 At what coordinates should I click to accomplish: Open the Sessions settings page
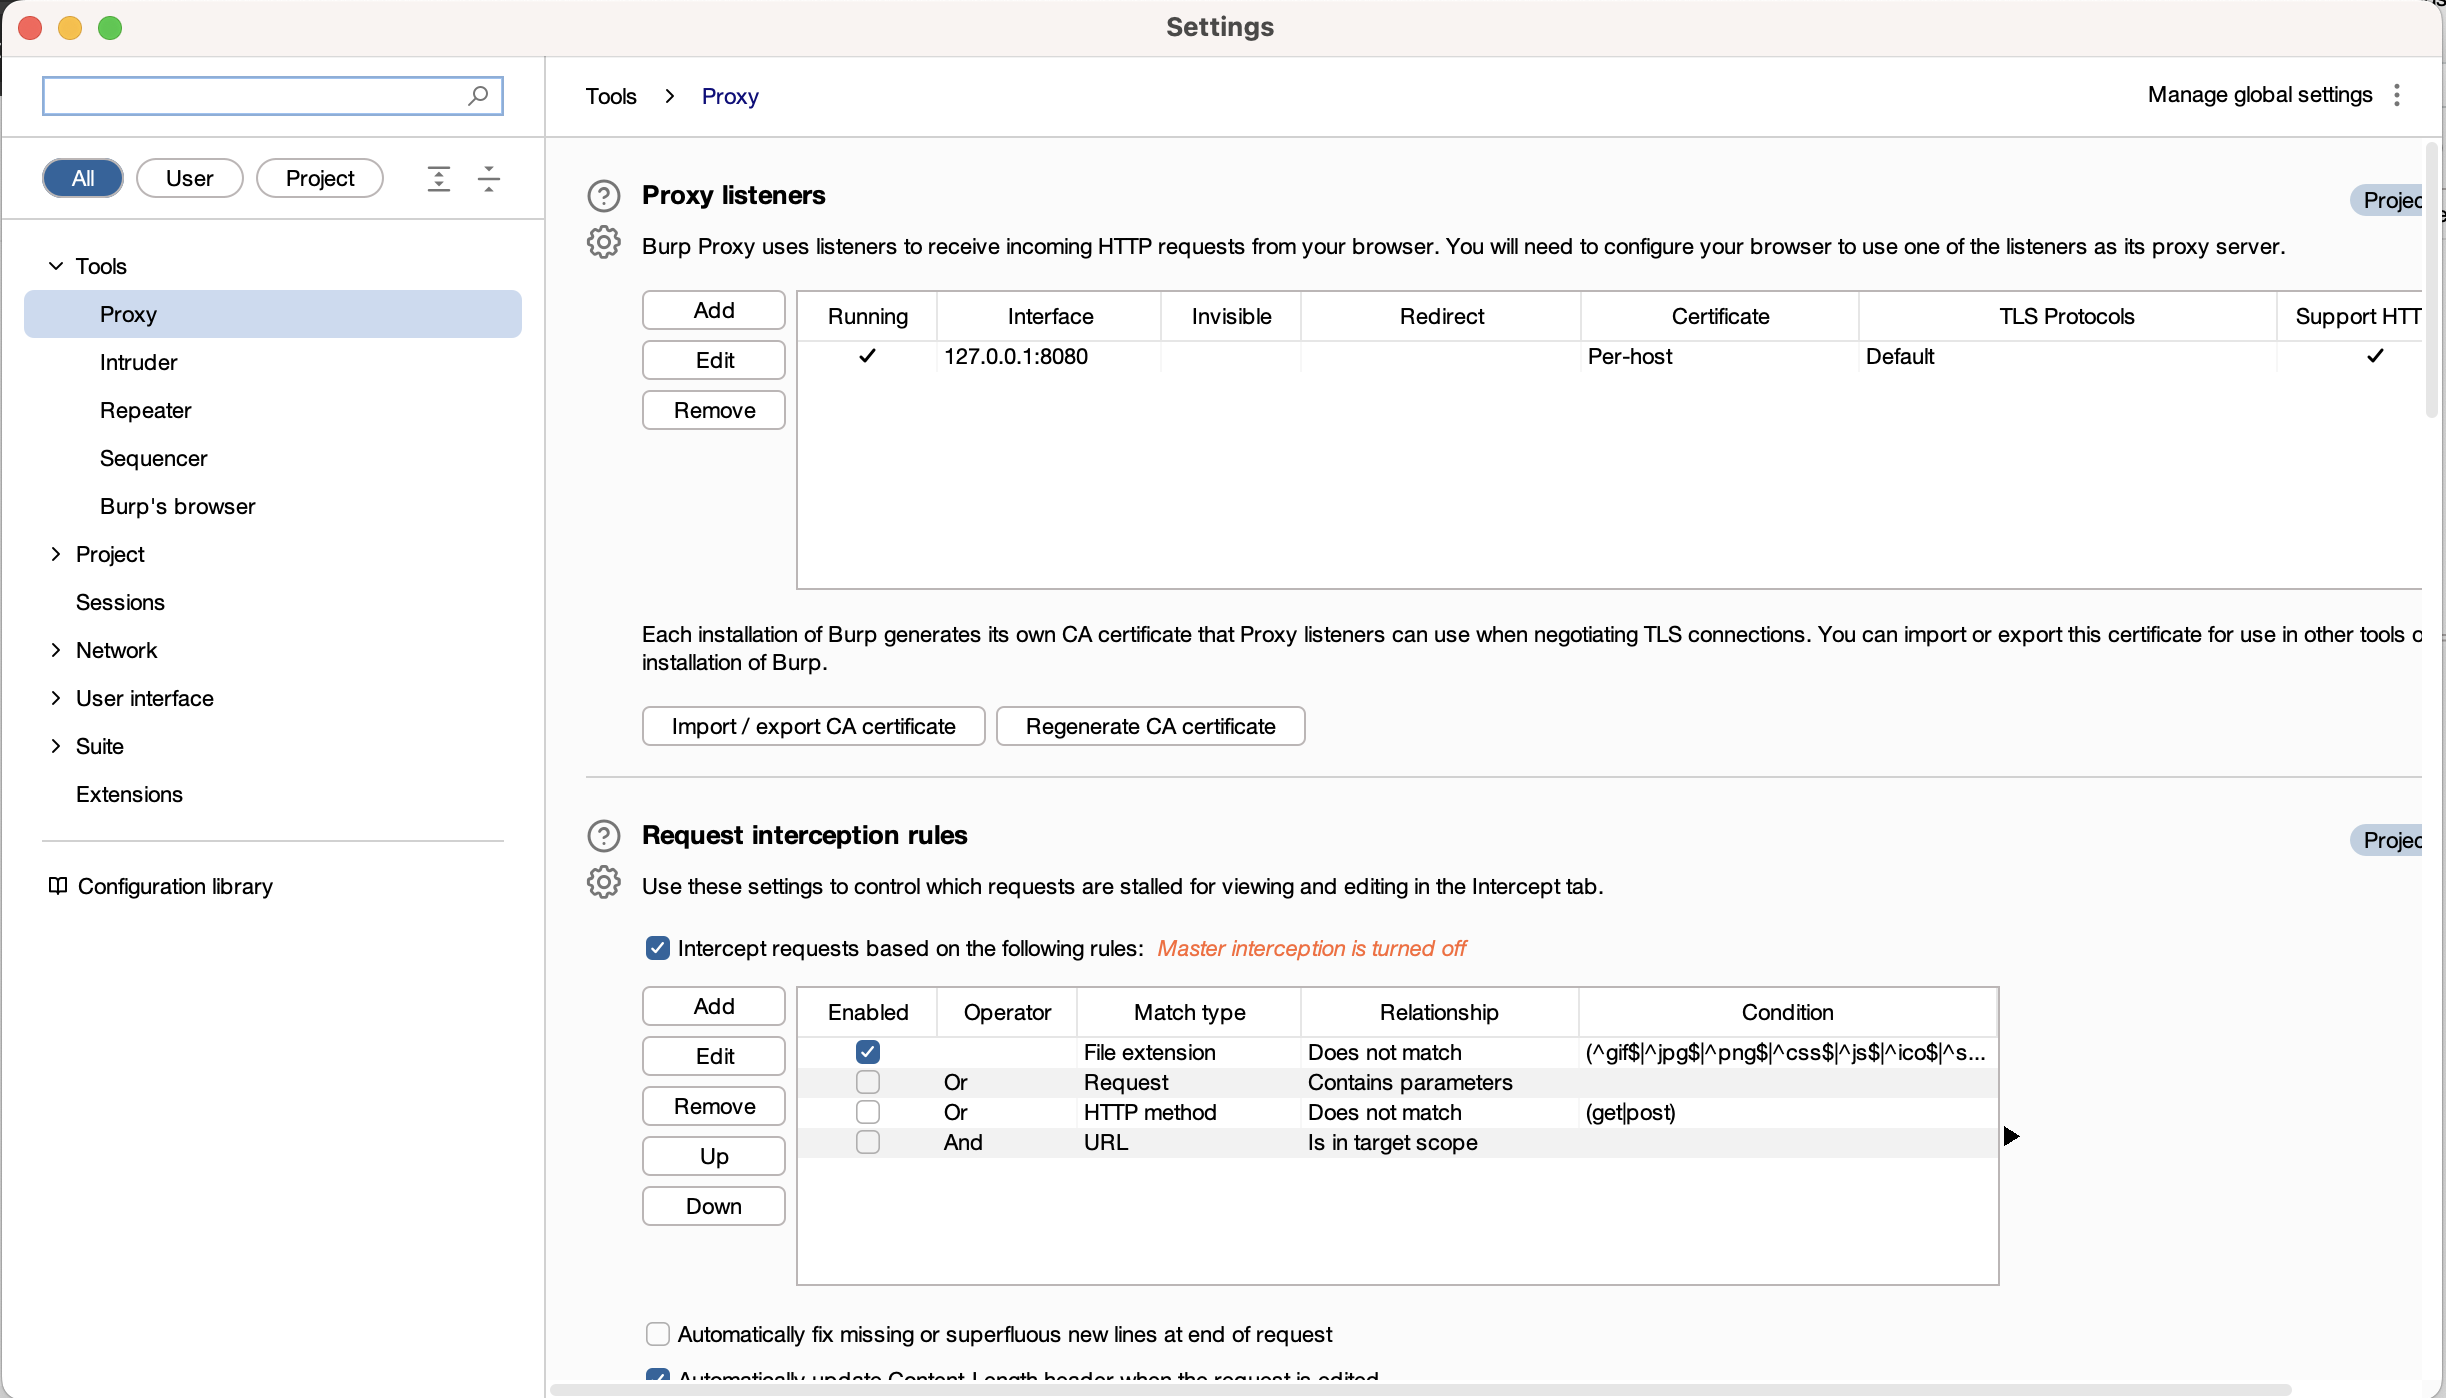coord(120,602)
